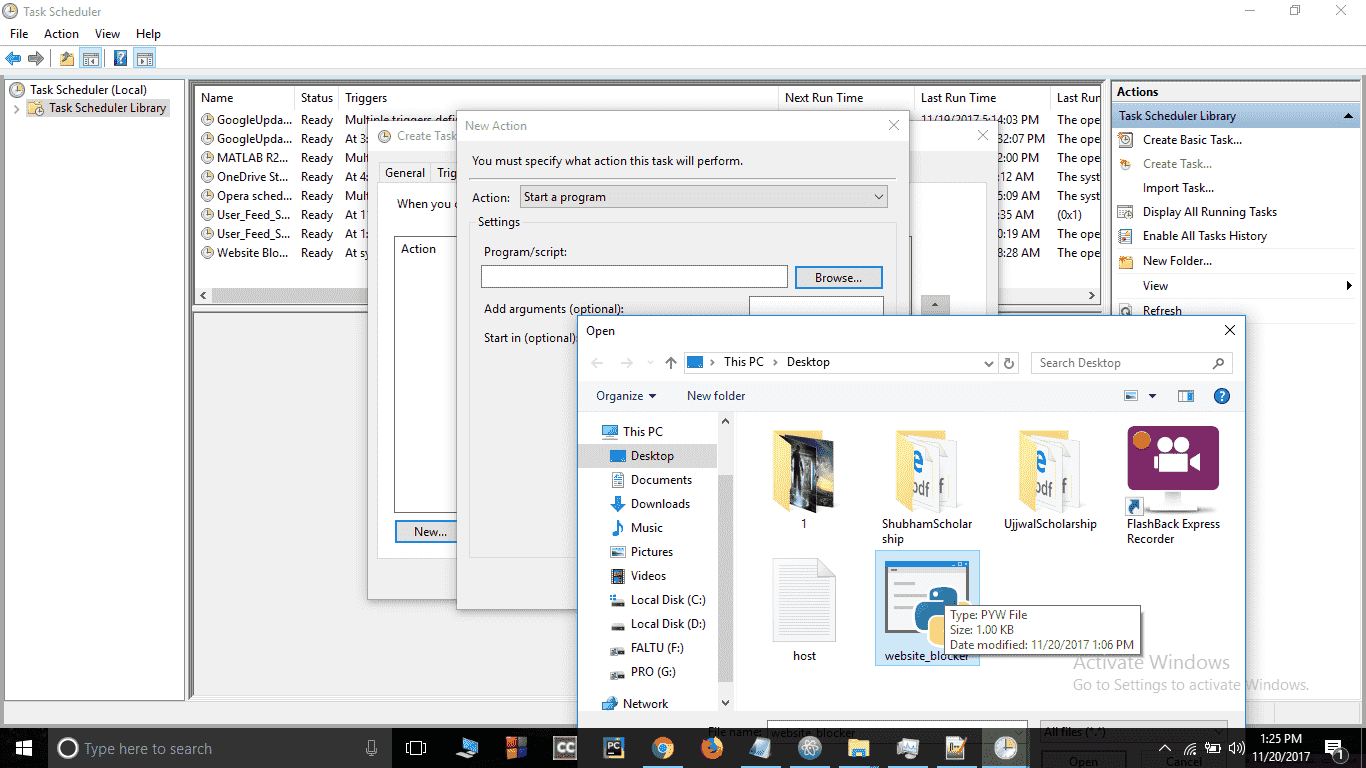Click Create Basic Task in Actions pane

1192,140
